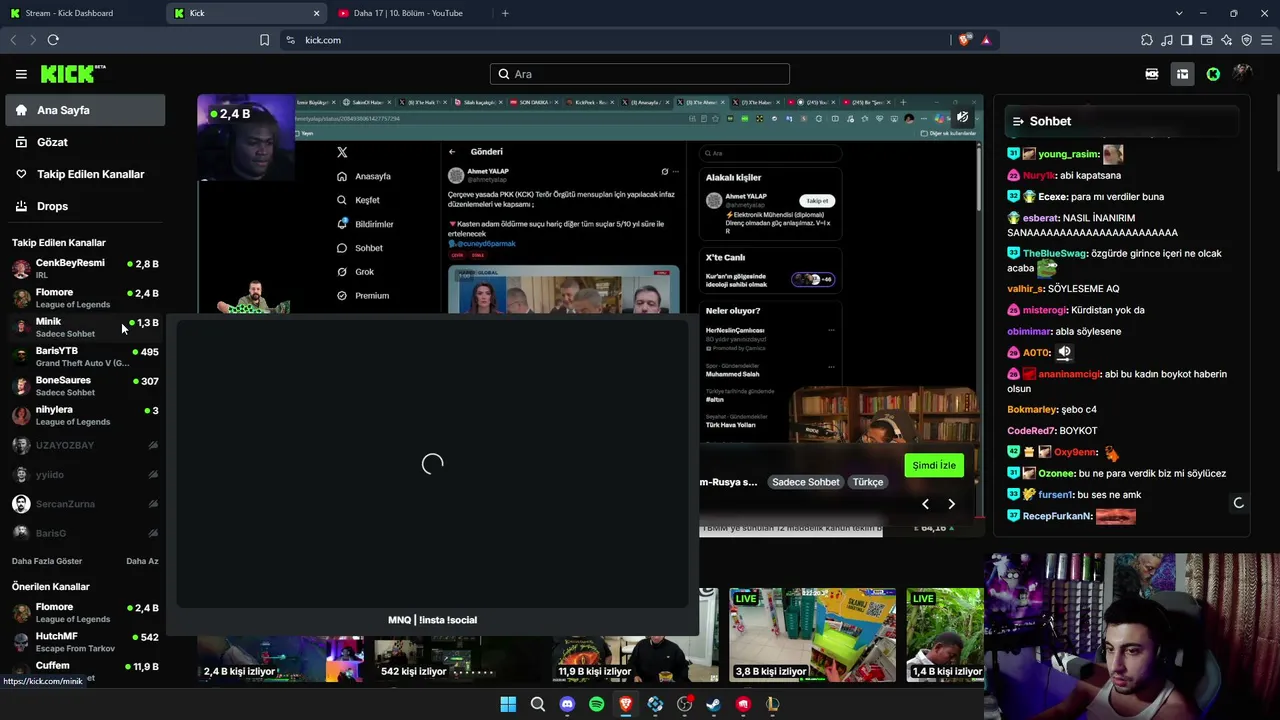Open a new browser tab
The width and height of the screenshot is (1280, 720).
pyautogui.click(x=505, y=13)
